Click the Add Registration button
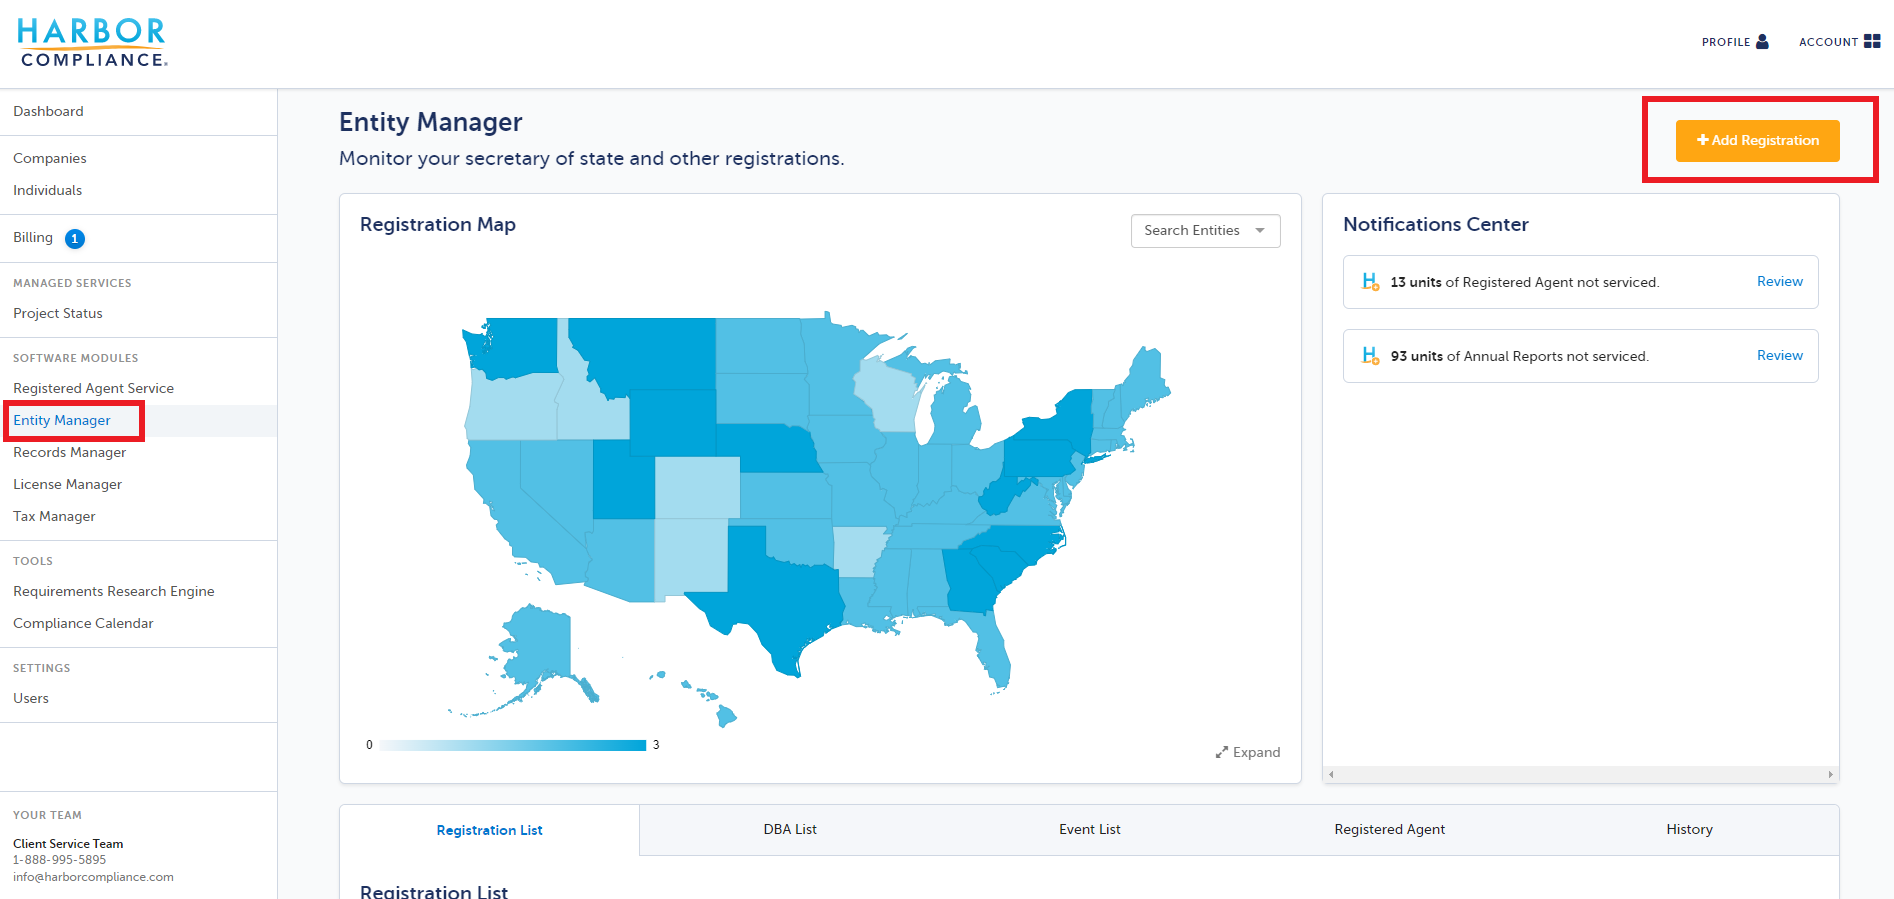 1757,141
